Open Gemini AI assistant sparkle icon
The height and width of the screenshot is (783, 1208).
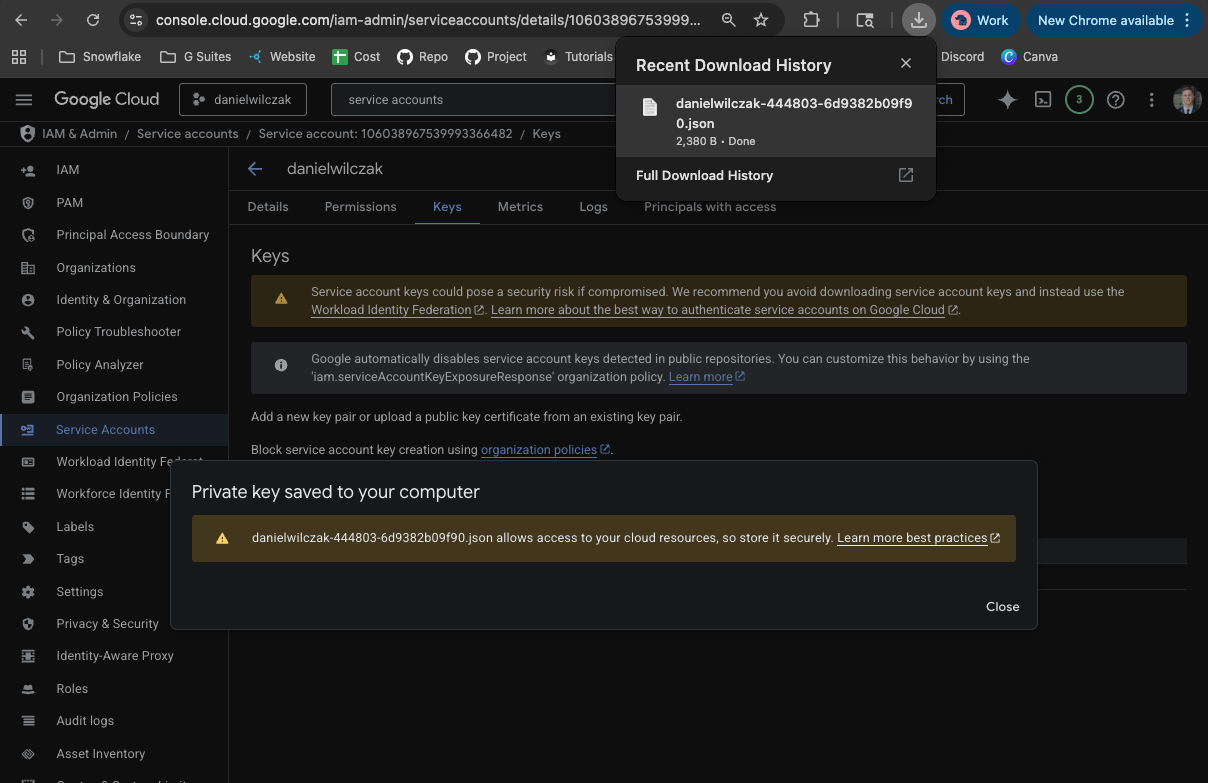point(1007,100)
